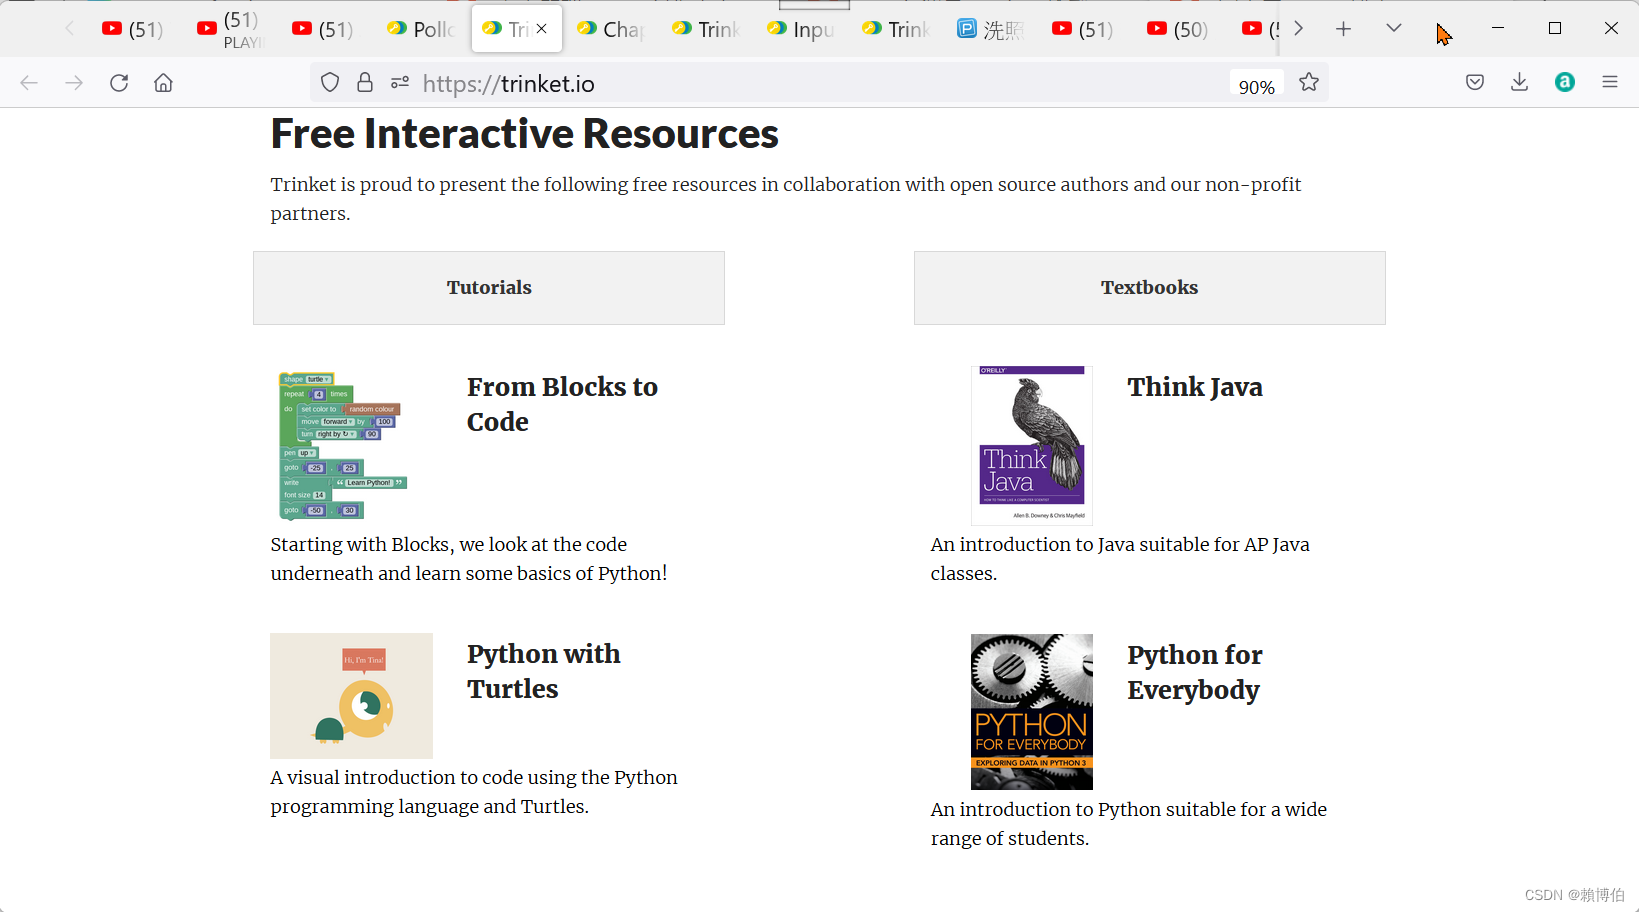Open the Textbooks section button
This screenshot has width=1639, height=912.
(x=1149, y=288)
